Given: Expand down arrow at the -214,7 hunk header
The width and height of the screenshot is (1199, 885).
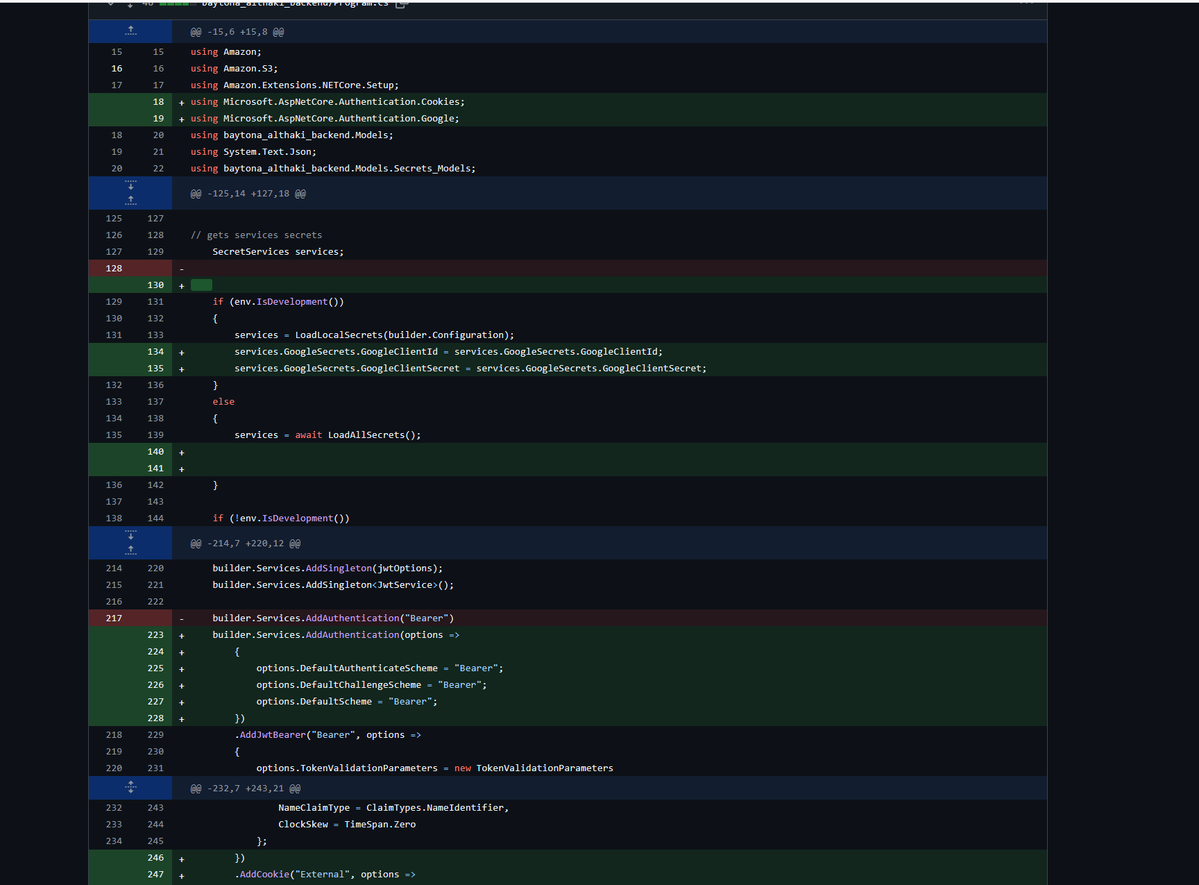Looking at the screenshot, I should coord(131,535).
